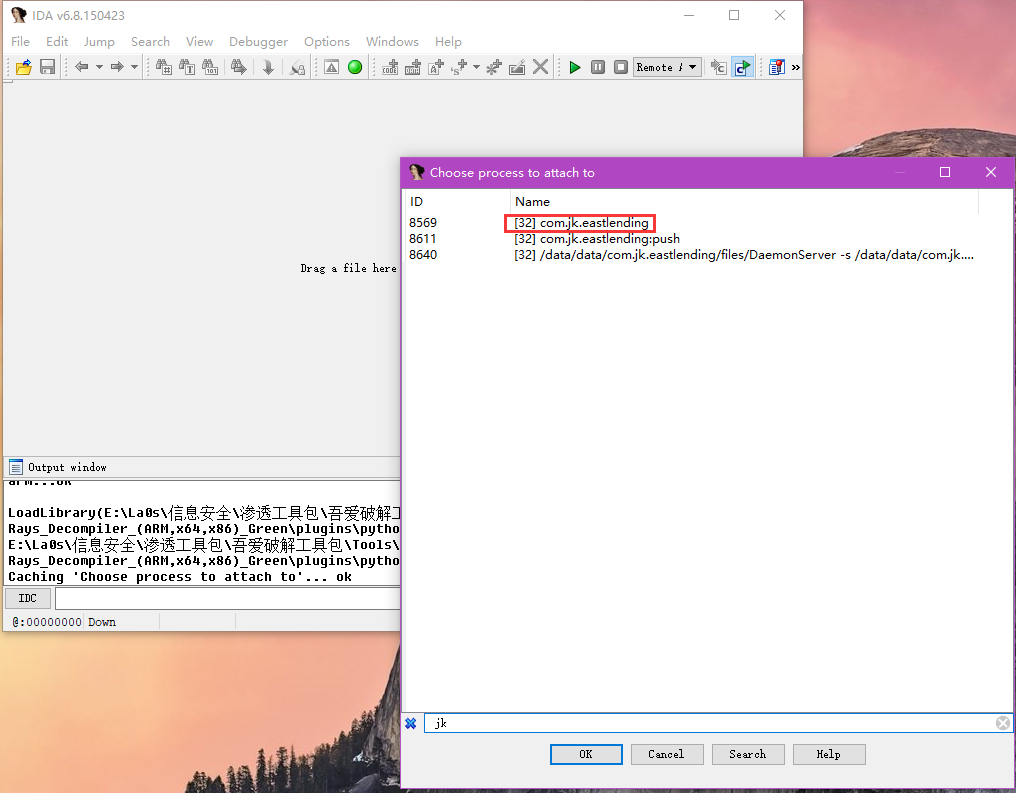
Task: Select process 8611 com.jk.eastlending:push
Action: (x=690, y=239)
